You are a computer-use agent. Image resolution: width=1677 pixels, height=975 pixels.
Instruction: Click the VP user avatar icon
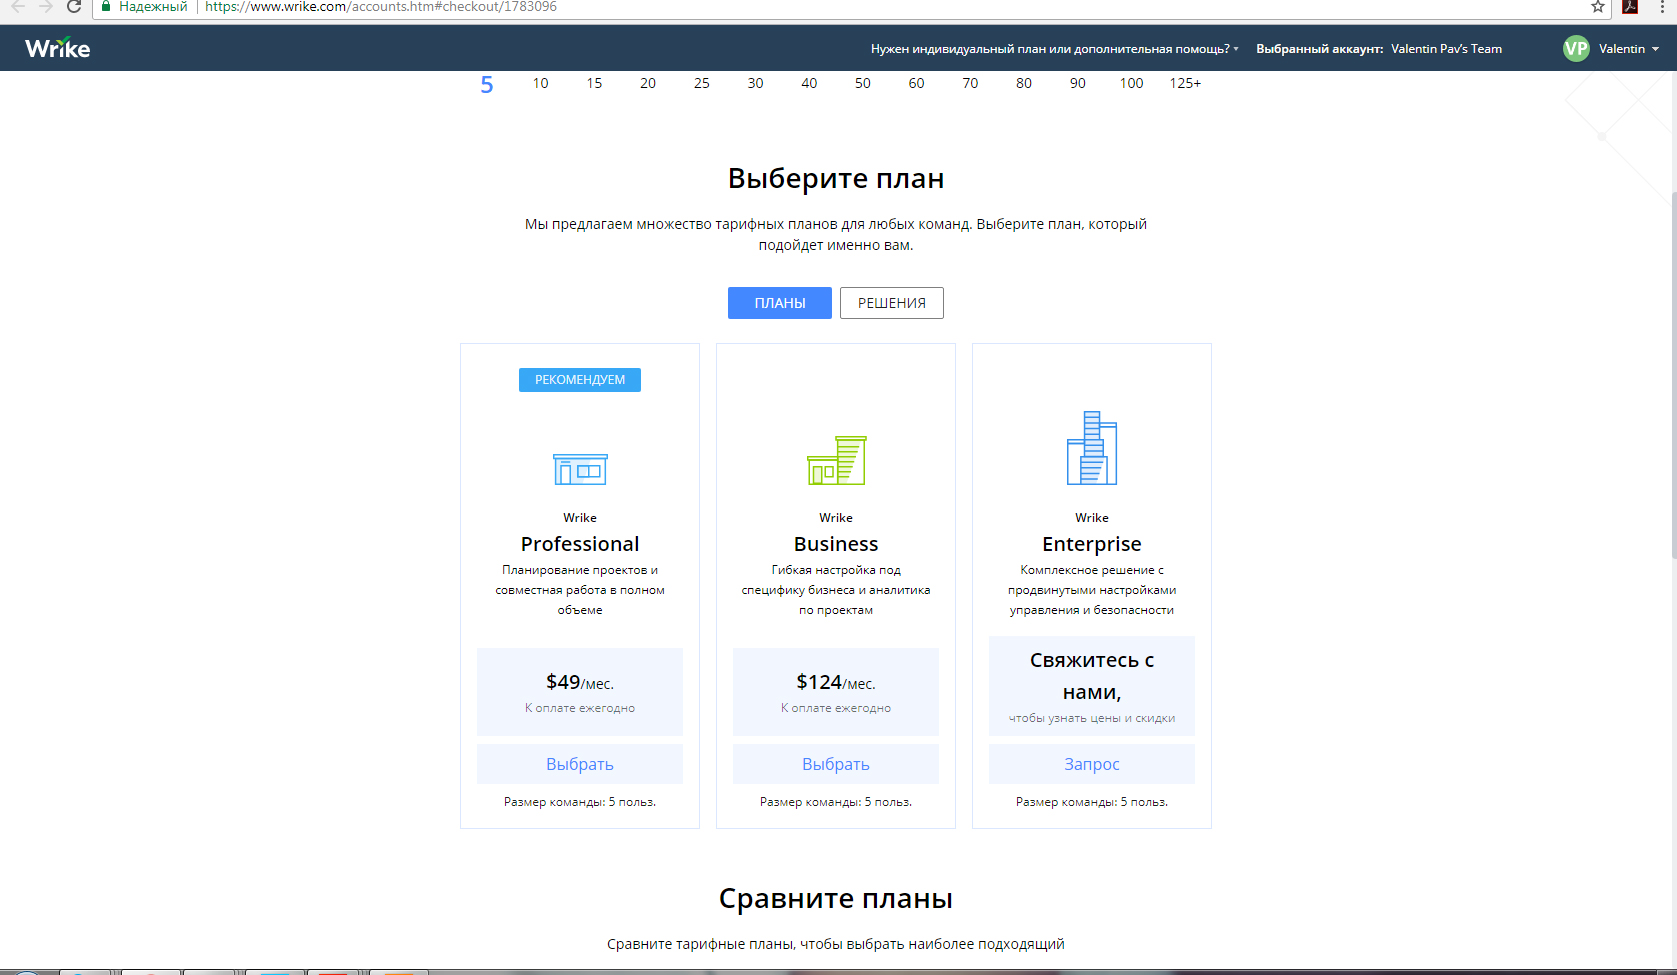click(1576, 49)
